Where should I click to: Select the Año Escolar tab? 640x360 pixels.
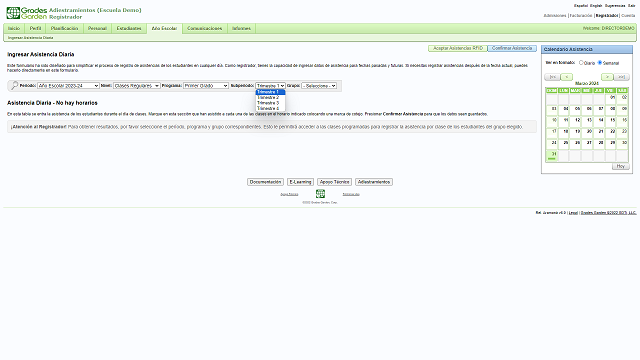pyautogui.click(x=164, y=29)
